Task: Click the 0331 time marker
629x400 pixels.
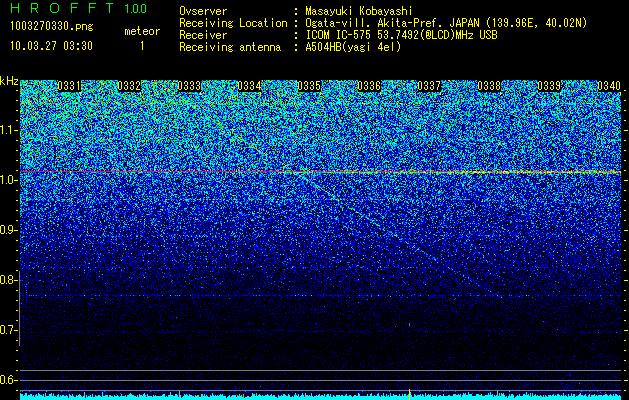Action: (69, 86)
